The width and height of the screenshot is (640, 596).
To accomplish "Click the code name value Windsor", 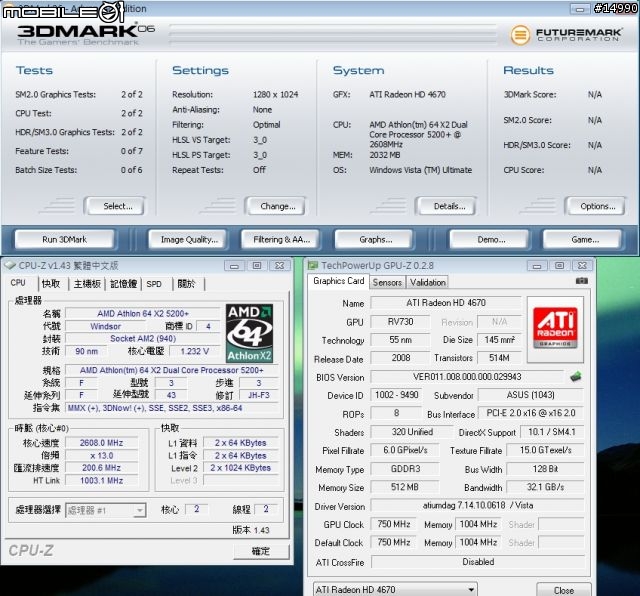I will (105, 326).
